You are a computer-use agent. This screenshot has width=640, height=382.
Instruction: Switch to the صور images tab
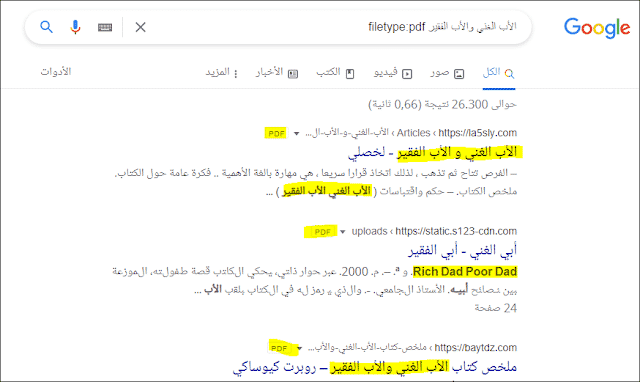tap(447, 73)
